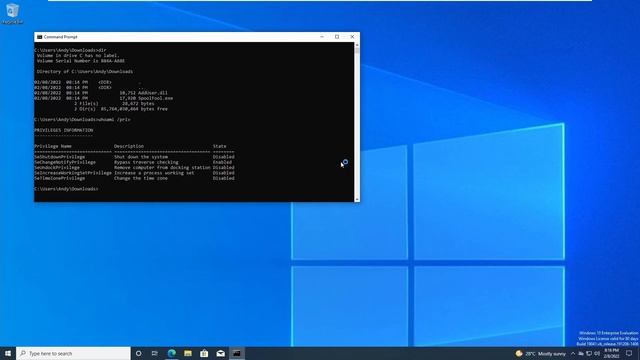Click the Command Prompt title bar icon

click(x=40, y=37)
